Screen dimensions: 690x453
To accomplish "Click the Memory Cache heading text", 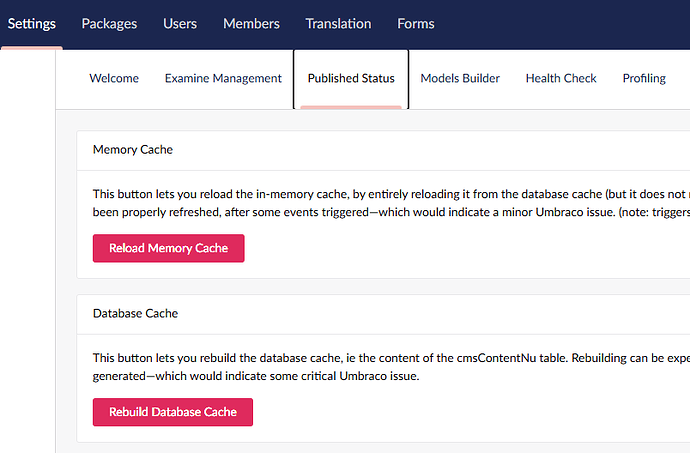I will (133, 150).
